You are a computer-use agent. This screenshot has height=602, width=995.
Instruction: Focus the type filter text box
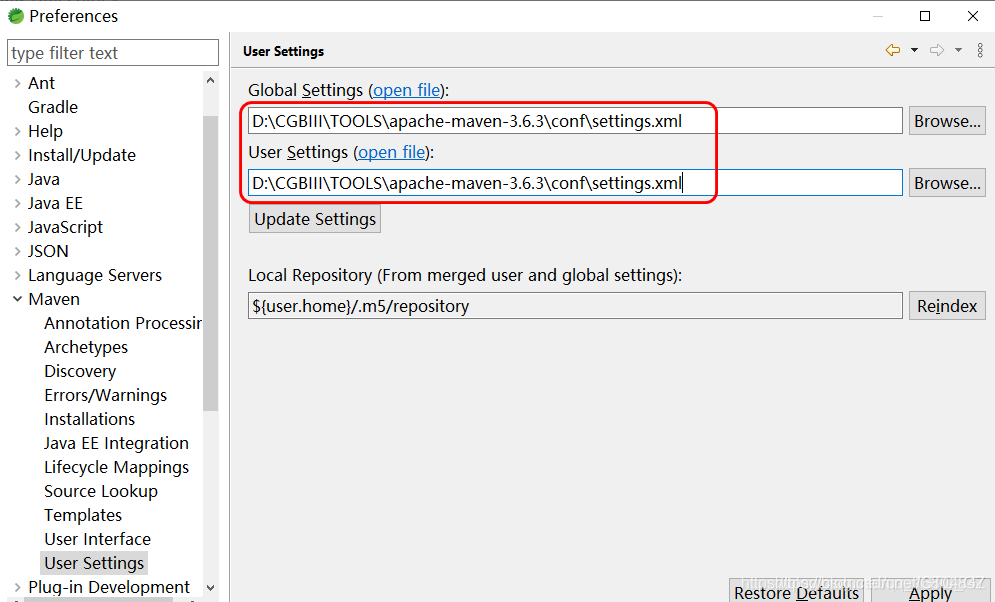coord(113,53)
